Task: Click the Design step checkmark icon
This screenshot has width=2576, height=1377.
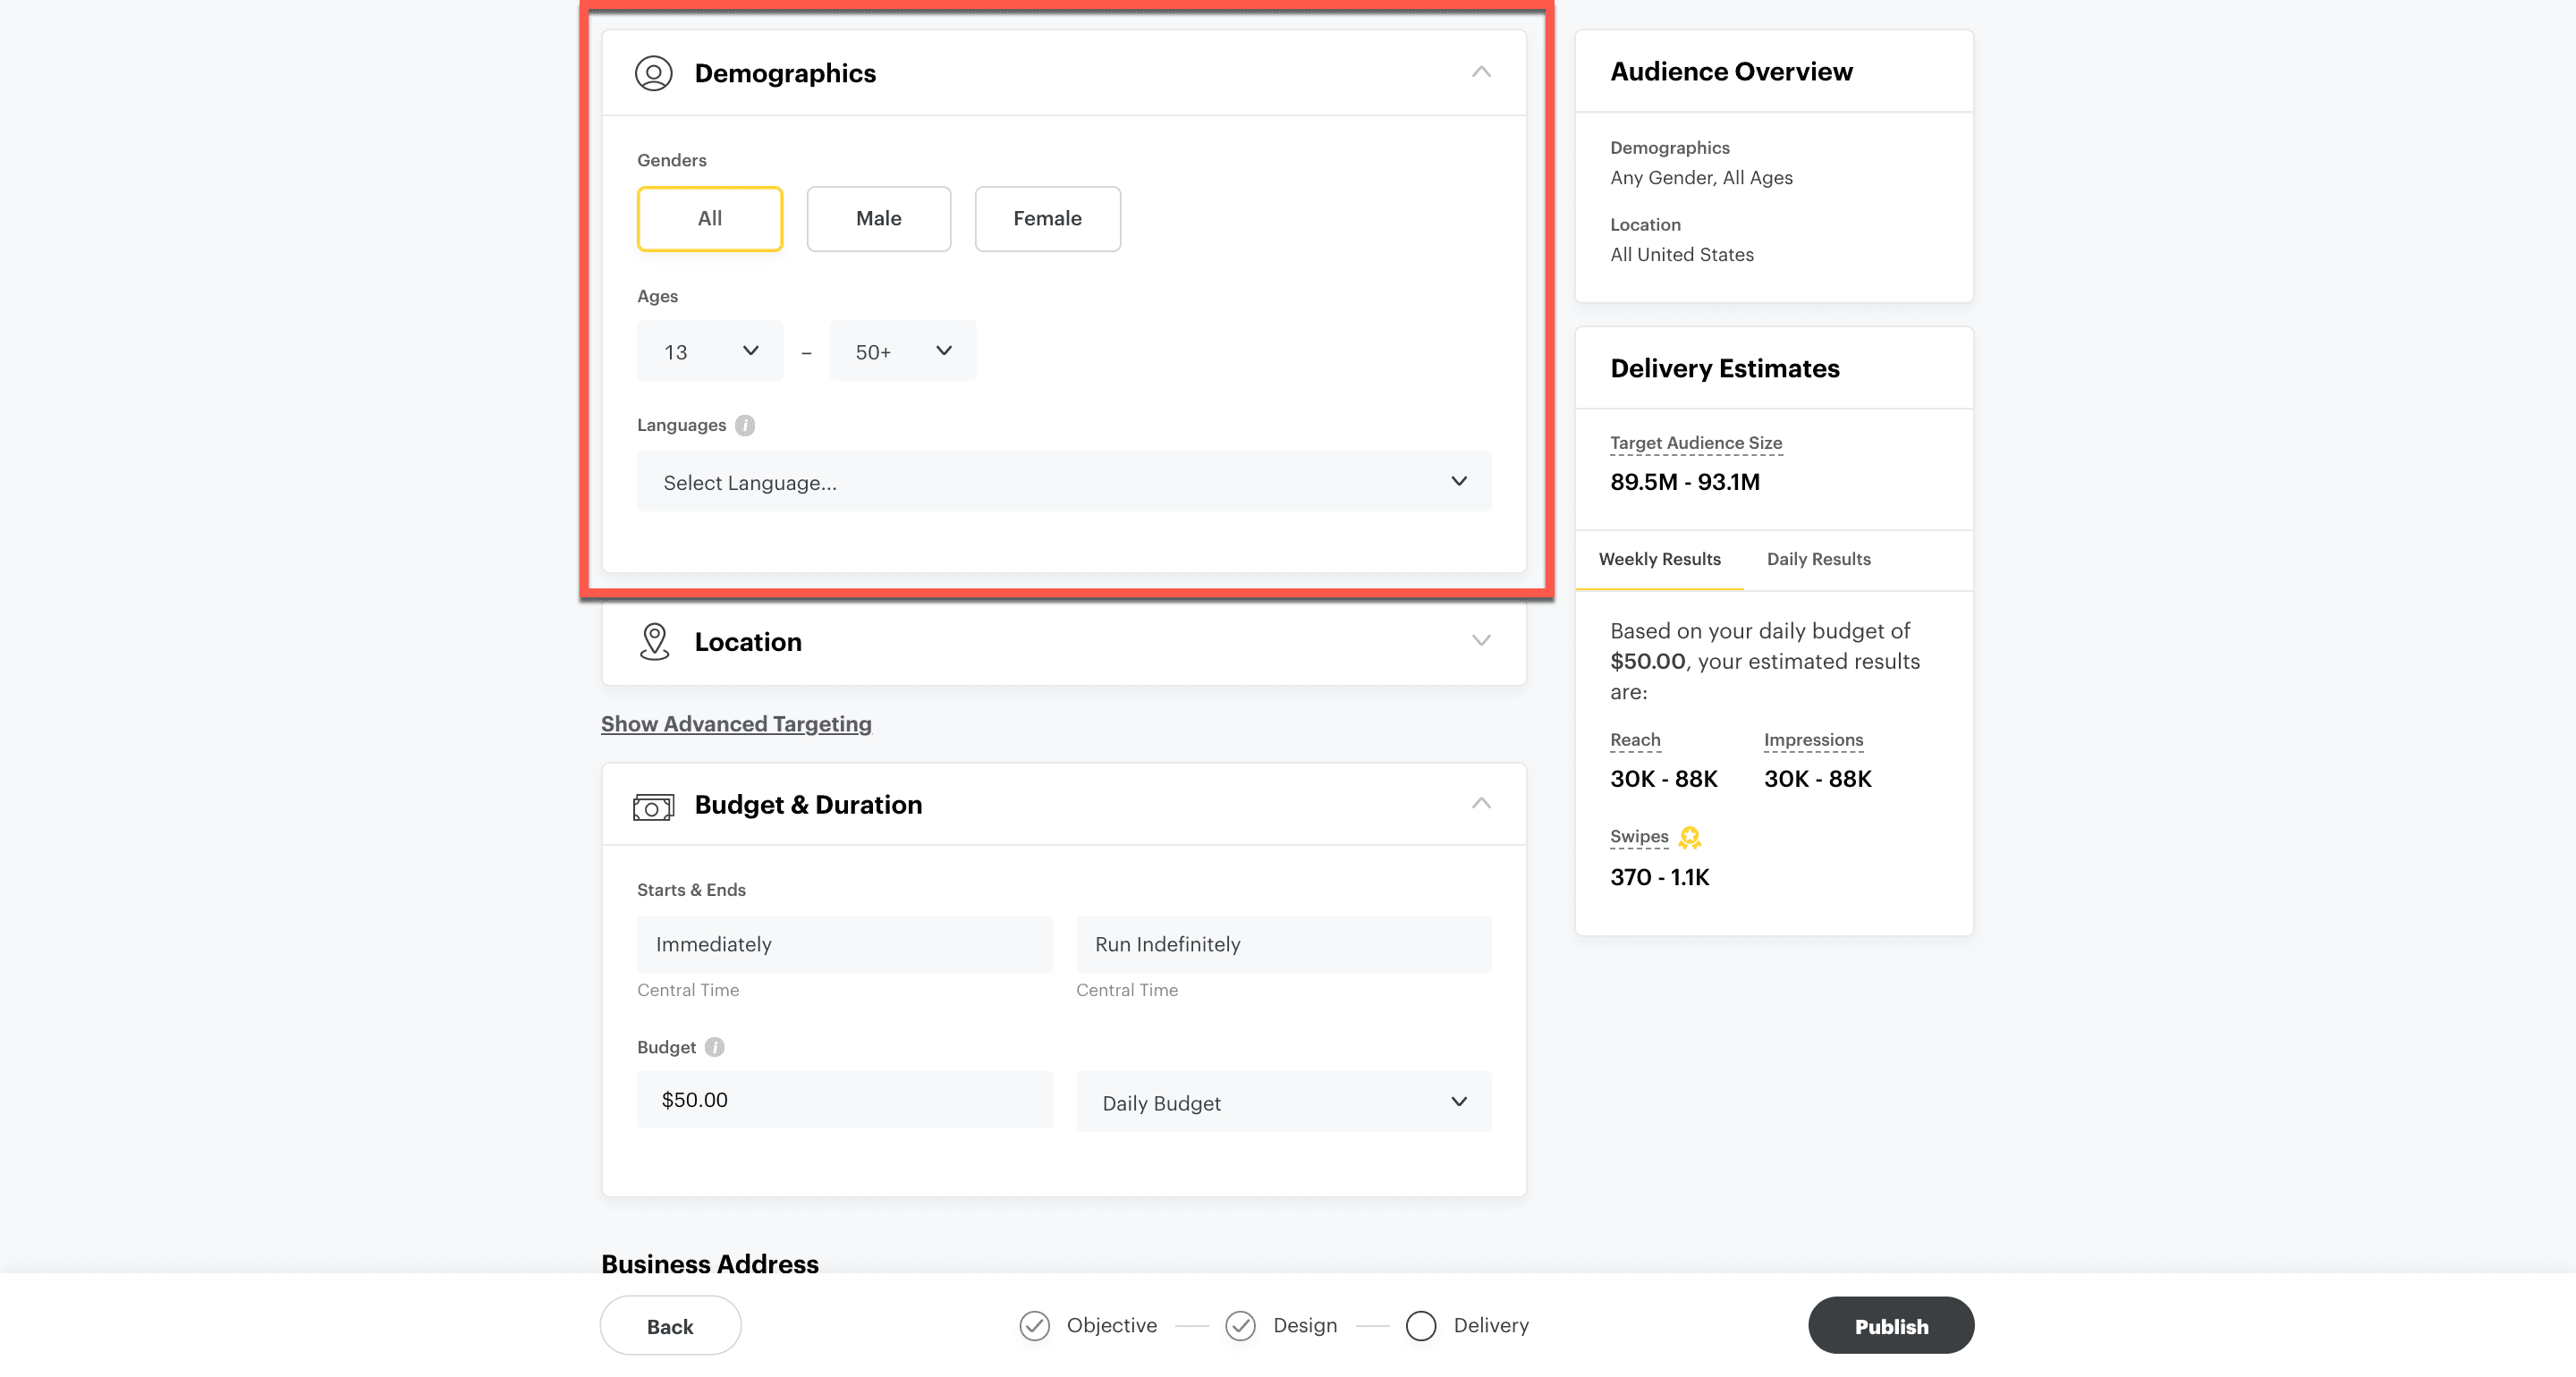Action: tap(1240, 1326)
